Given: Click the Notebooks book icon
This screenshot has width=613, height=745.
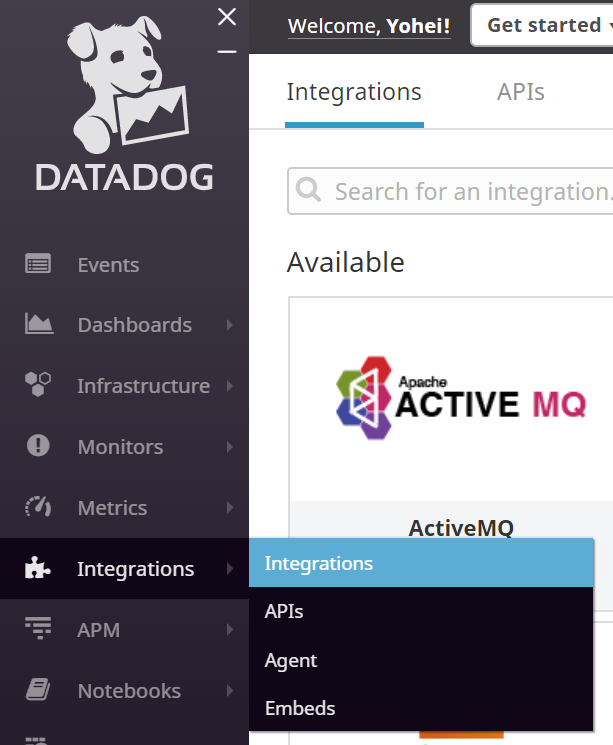Looking at the screenshot, I should click(x=38, y=690).
